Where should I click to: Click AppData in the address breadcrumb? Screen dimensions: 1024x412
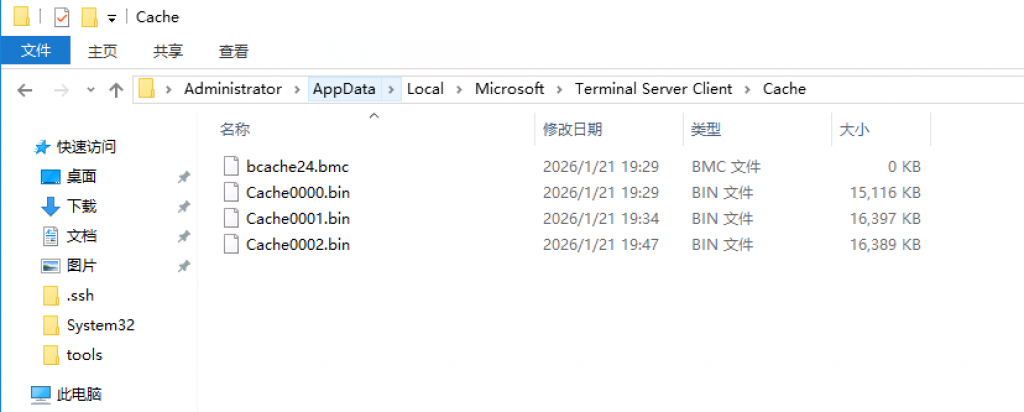(344, 89)
